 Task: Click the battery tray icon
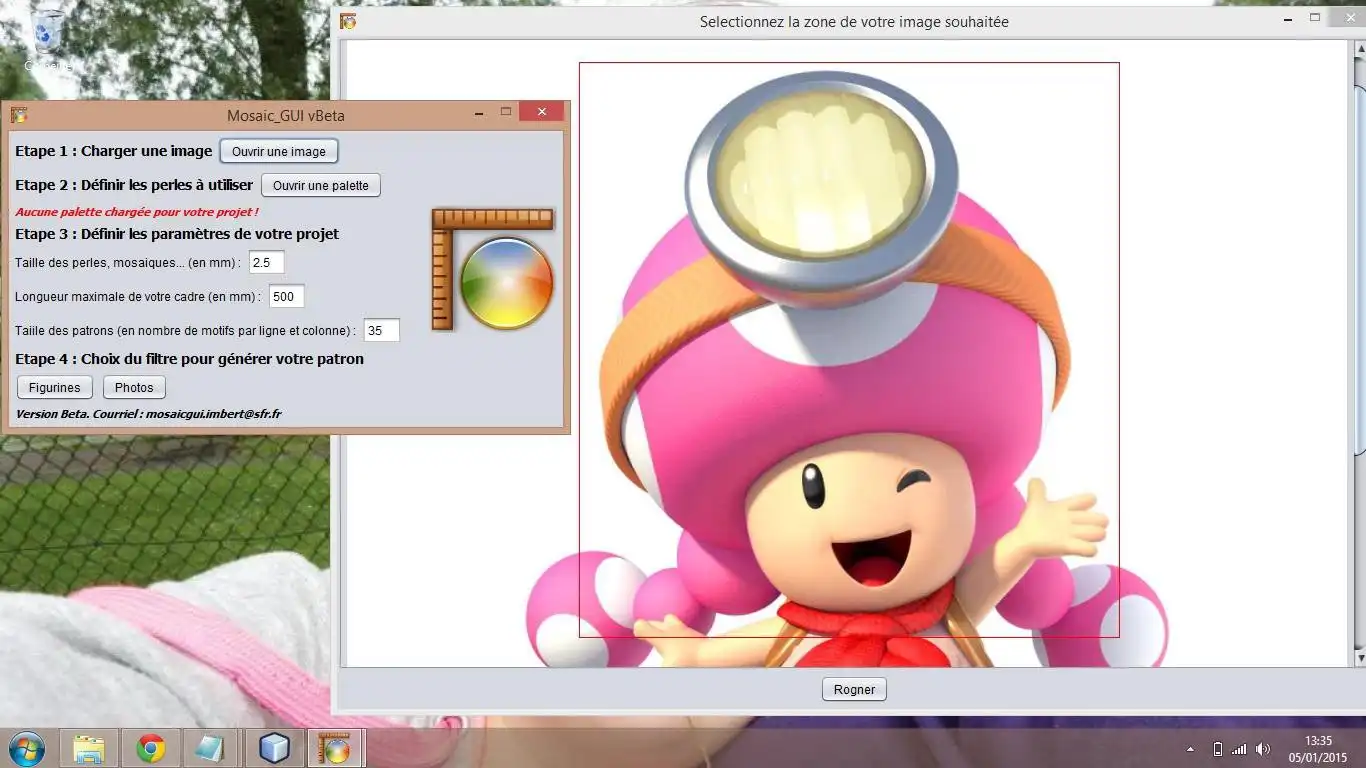coord(1217,749)
